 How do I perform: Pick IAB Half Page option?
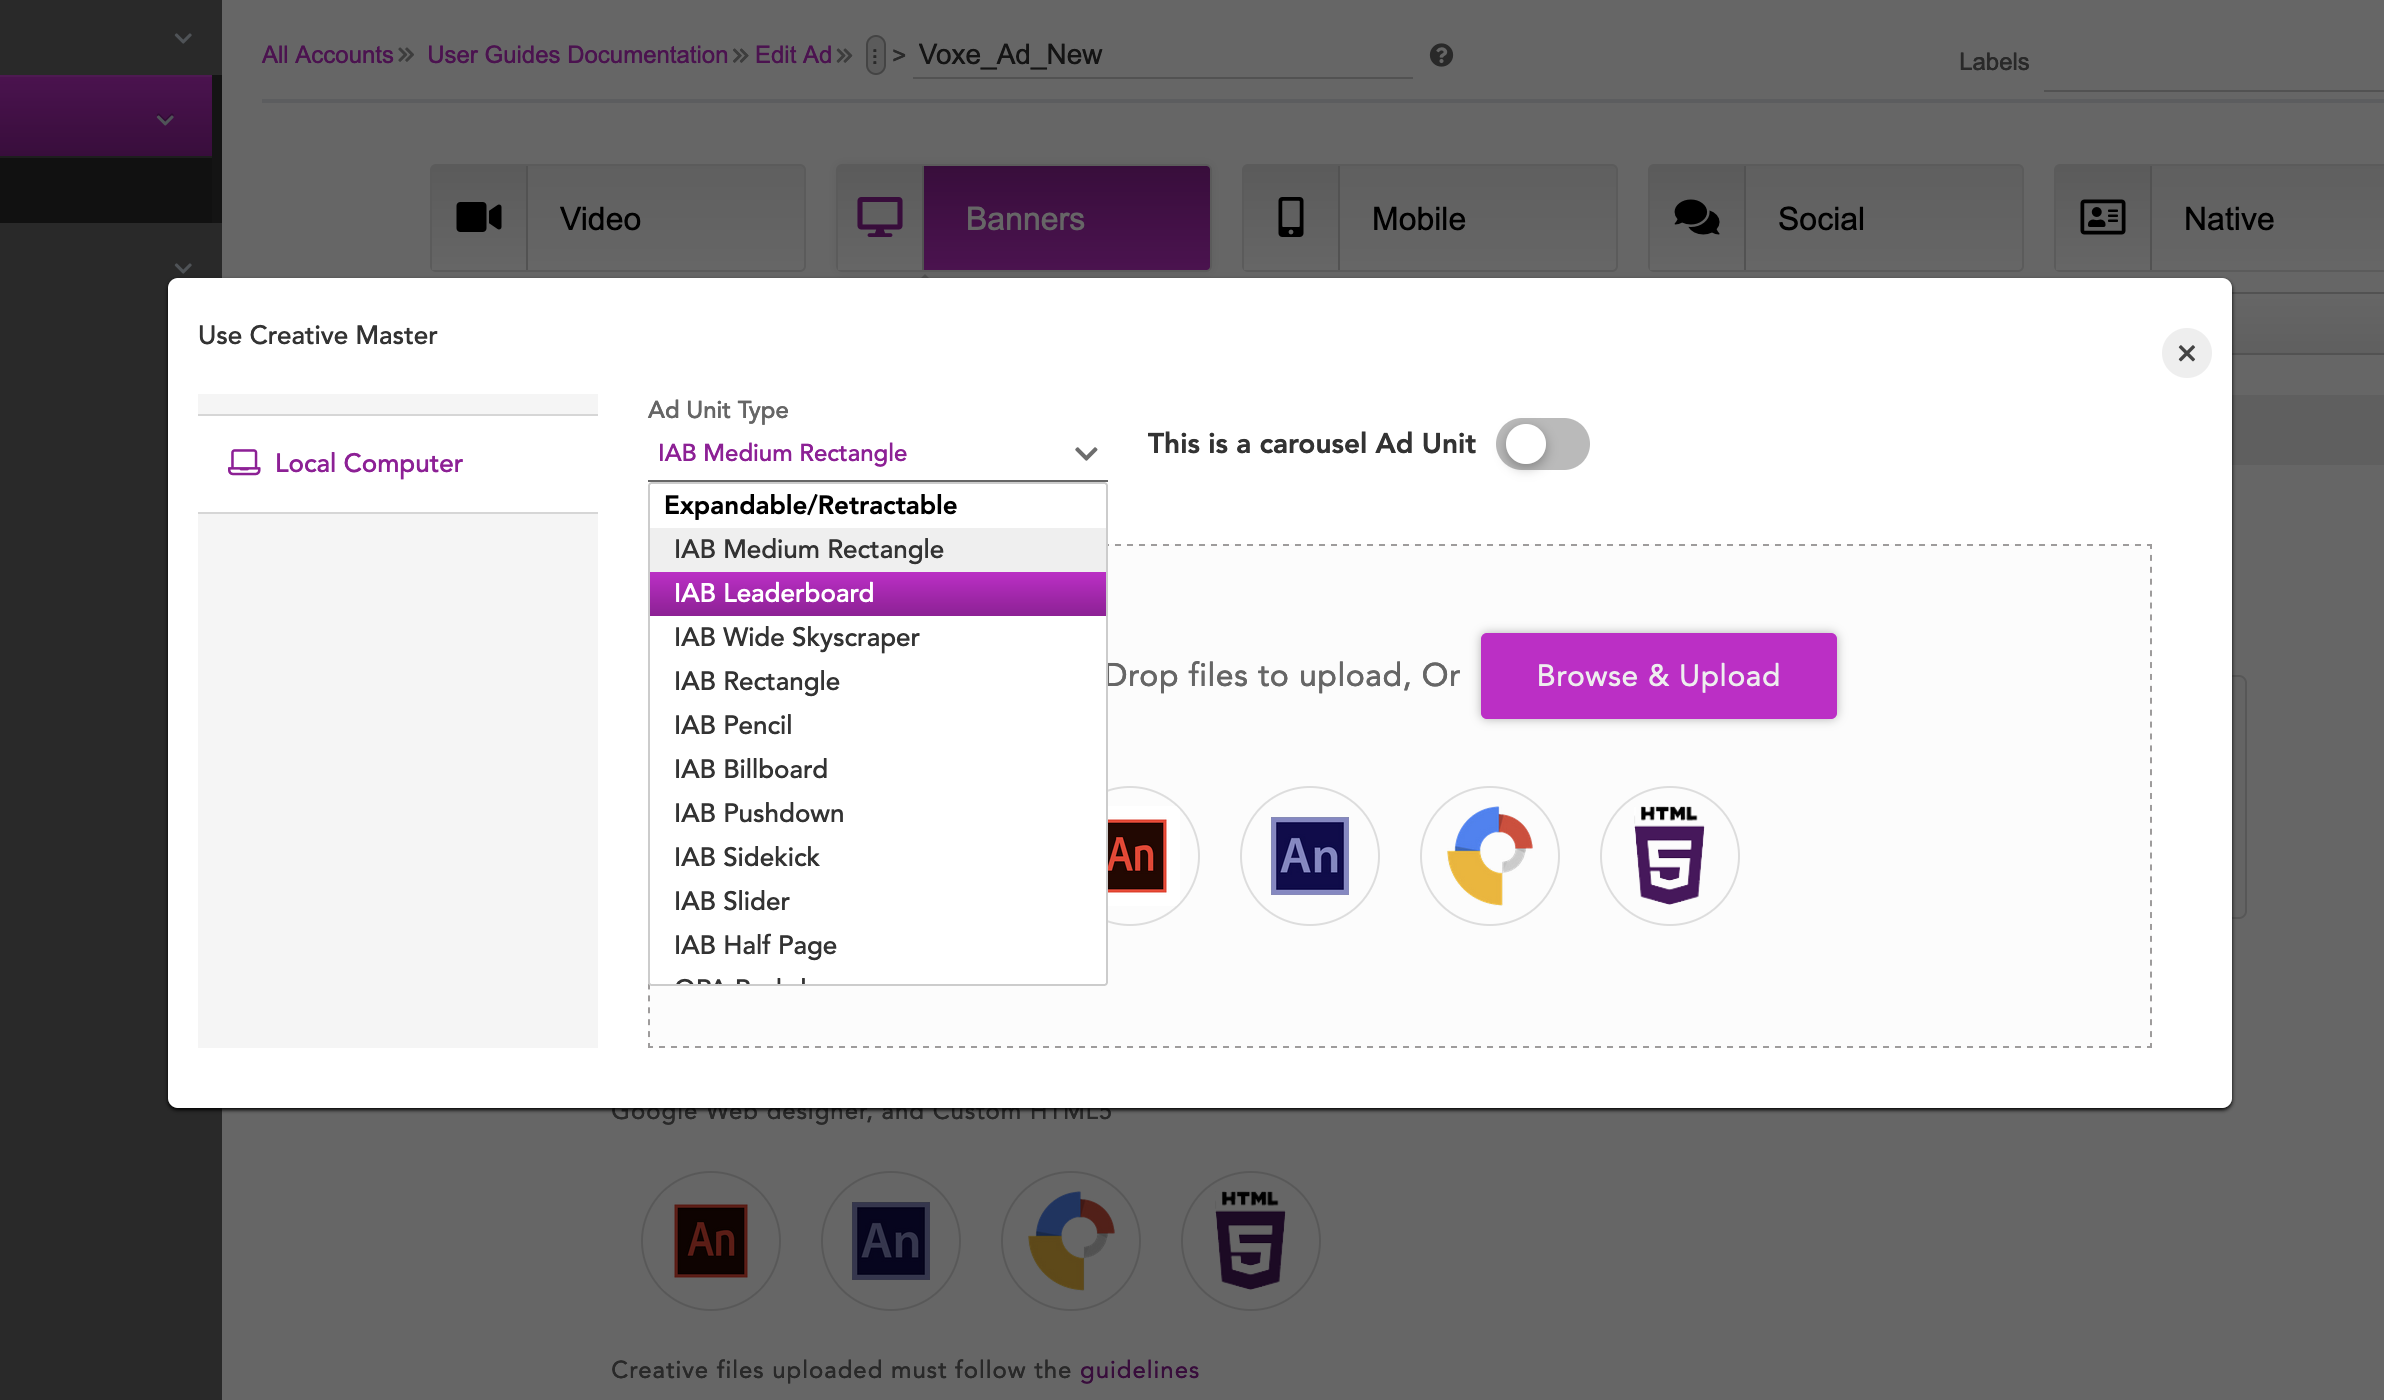pos(755,945)
